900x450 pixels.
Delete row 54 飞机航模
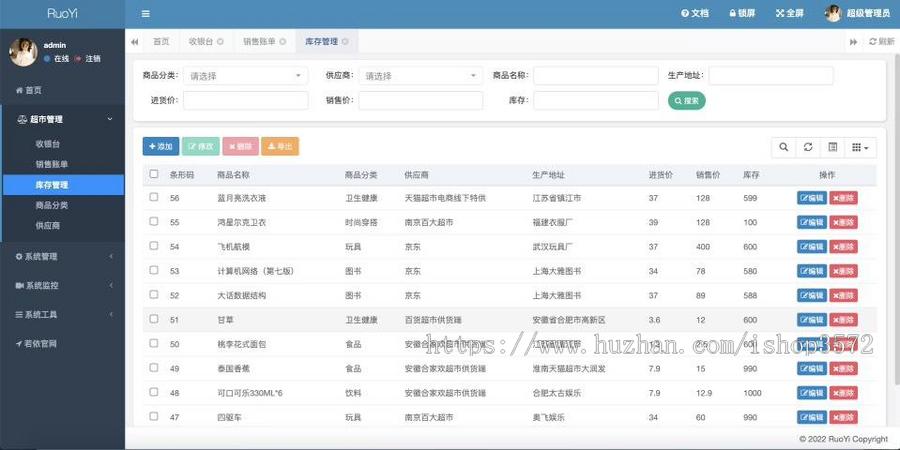pos(843,247)
